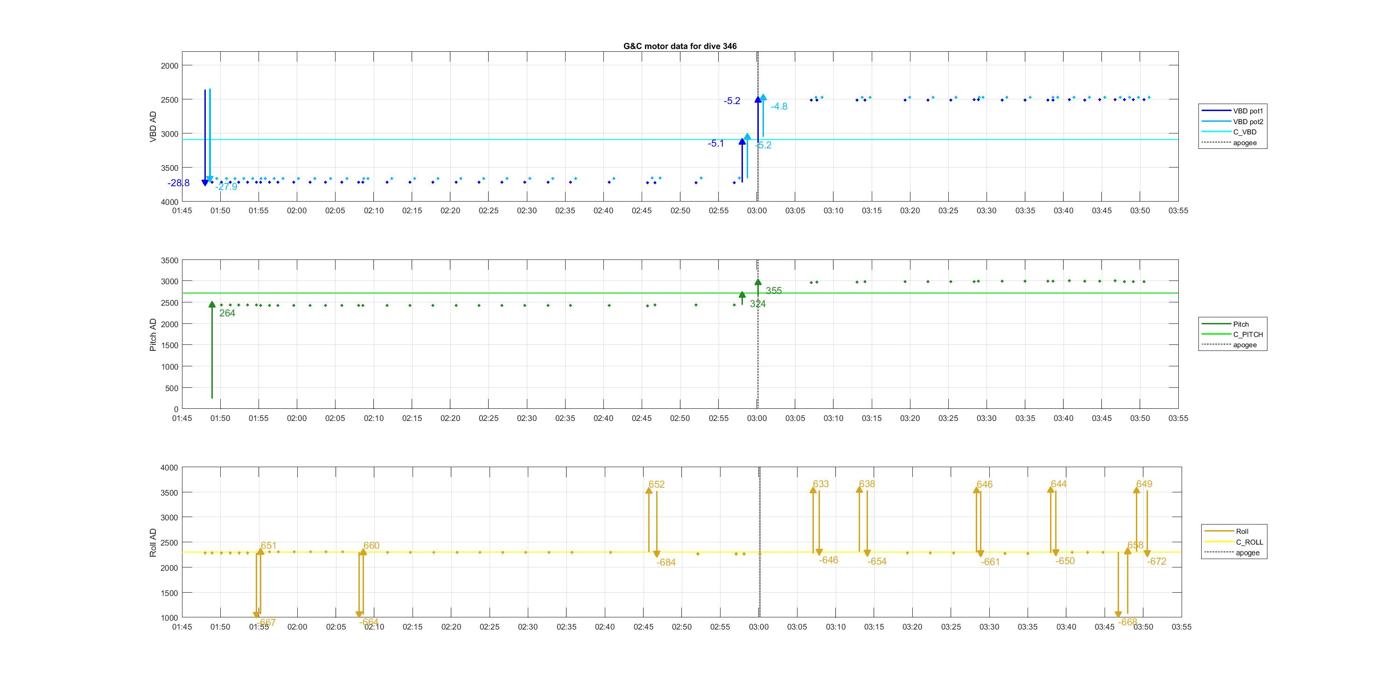
Task: Click the "652" roll data label
Action: tap(656, 484)
